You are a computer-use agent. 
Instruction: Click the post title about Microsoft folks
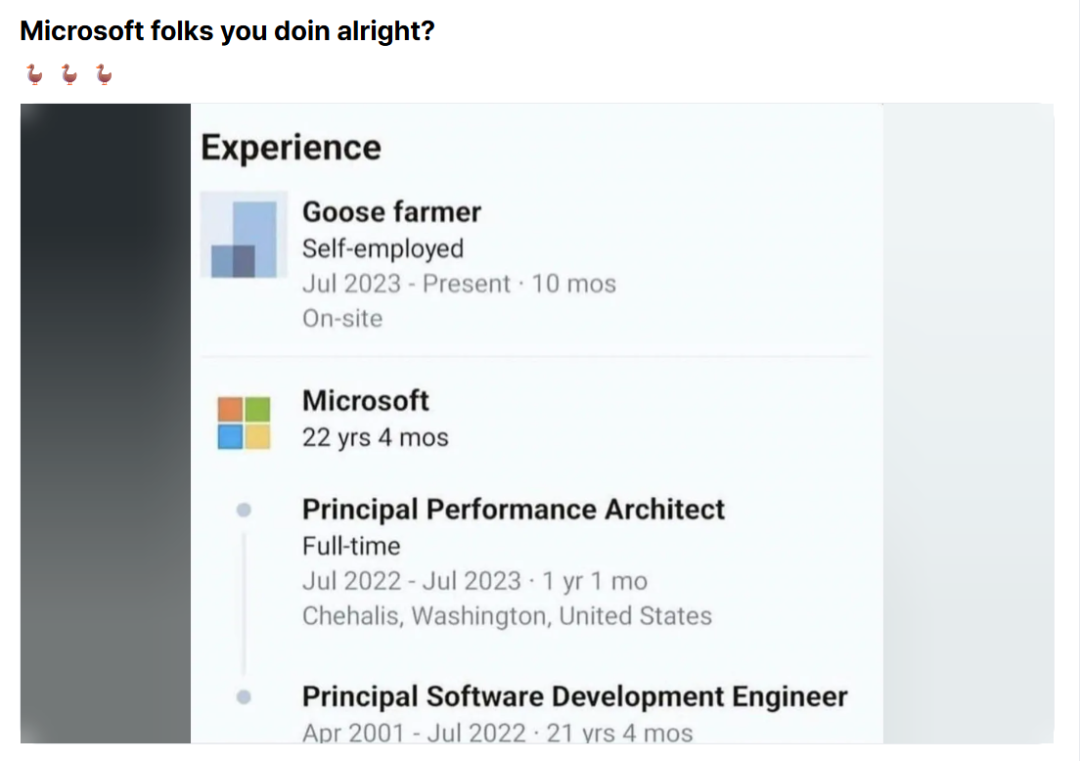click(x=227, y=31)
